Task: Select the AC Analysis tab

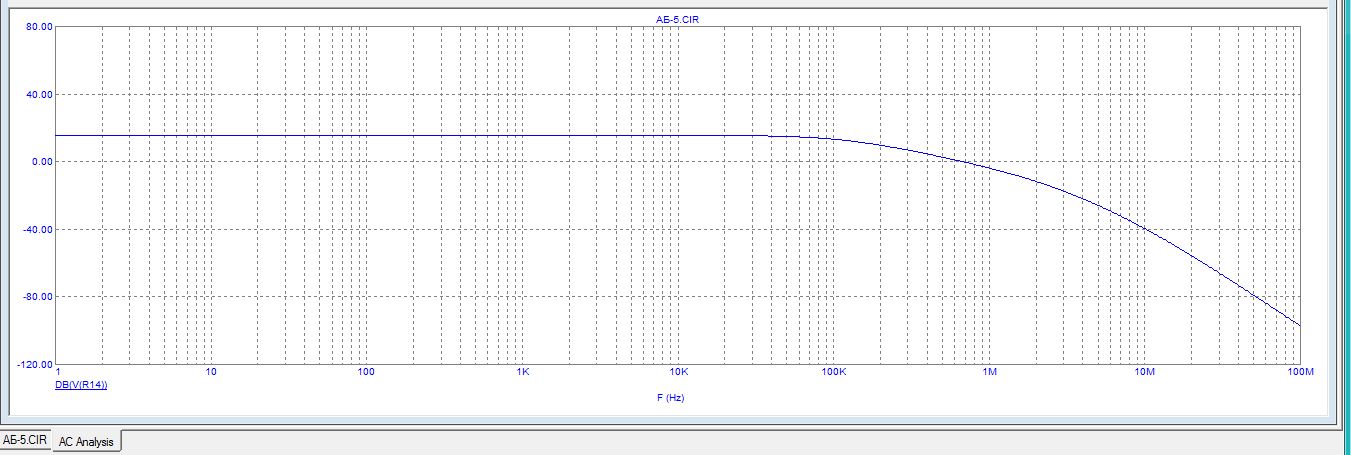Action: click(86, 441)
